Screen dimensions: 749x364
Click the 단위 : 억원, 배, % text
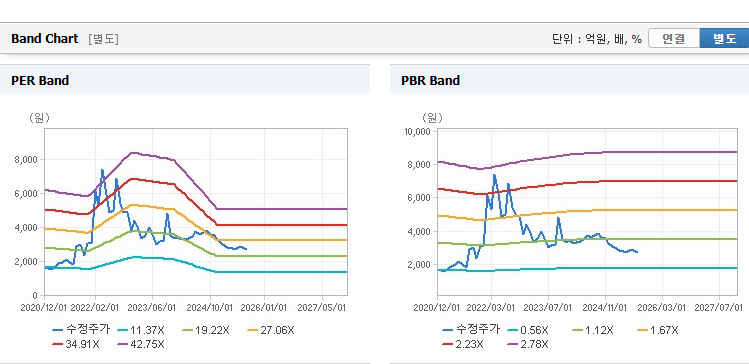[x=597, y=39]
